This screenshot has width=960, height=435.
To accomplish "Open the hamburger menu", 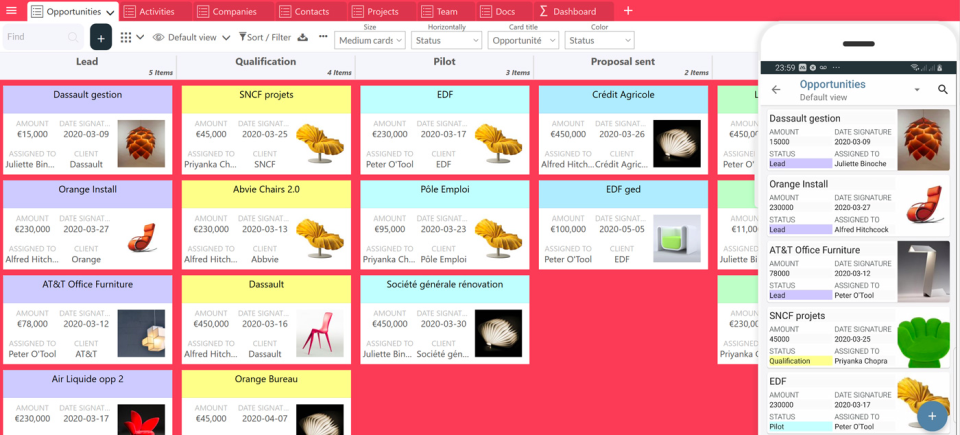I will [11, 11].
